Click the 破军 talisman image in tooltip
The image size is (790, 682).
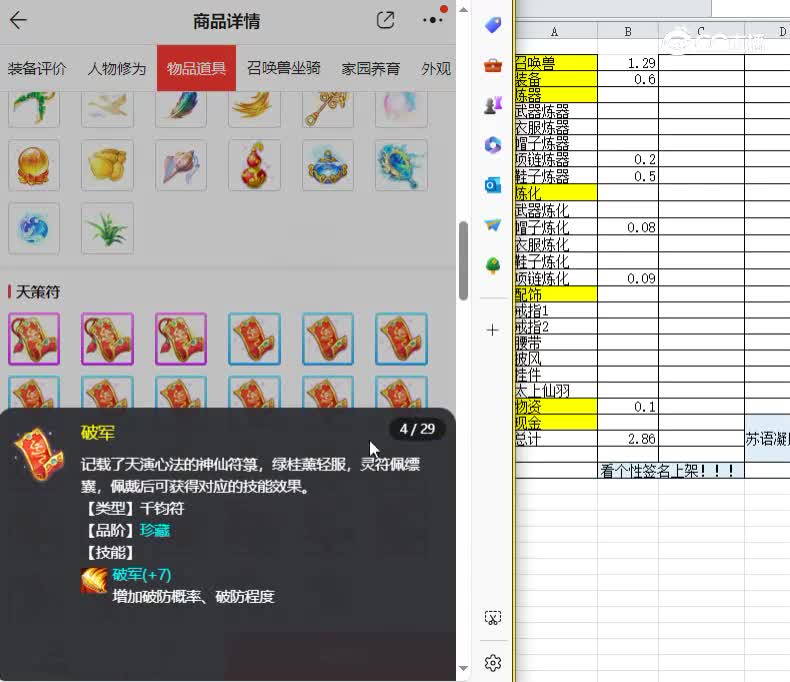click(x=39, y=454)
